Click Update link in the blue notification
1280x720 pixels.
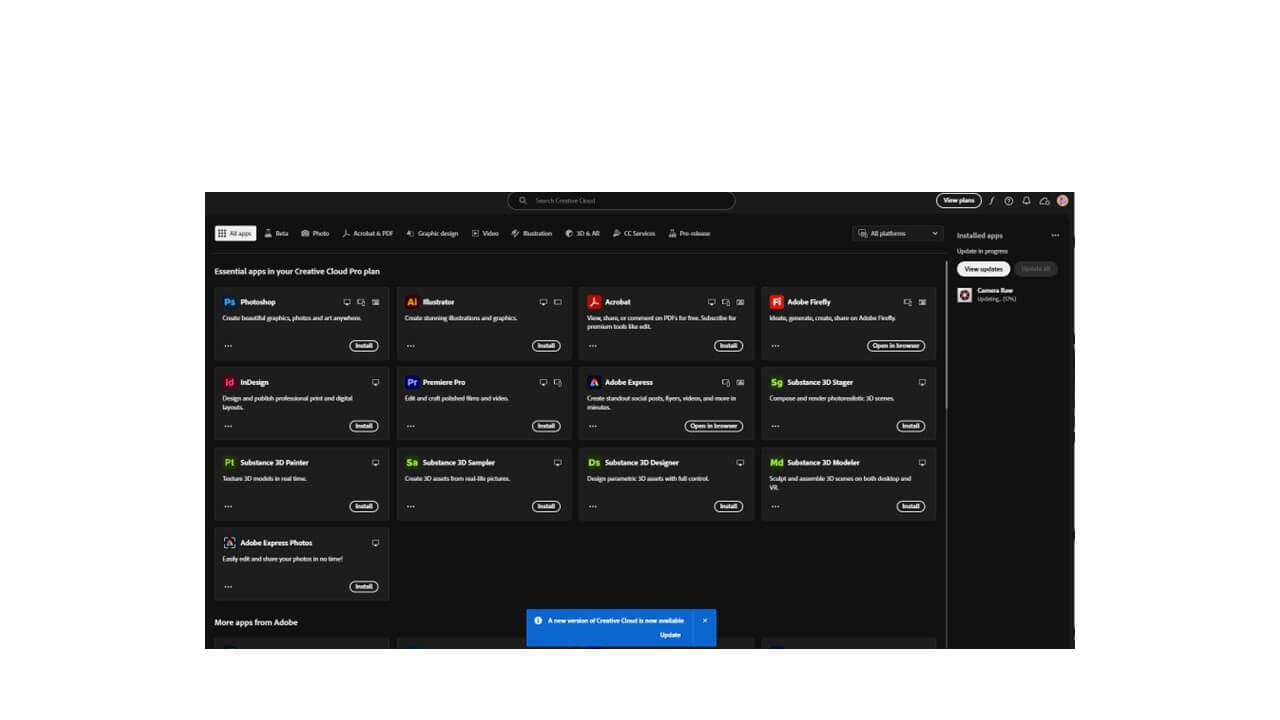pos(670,635)
